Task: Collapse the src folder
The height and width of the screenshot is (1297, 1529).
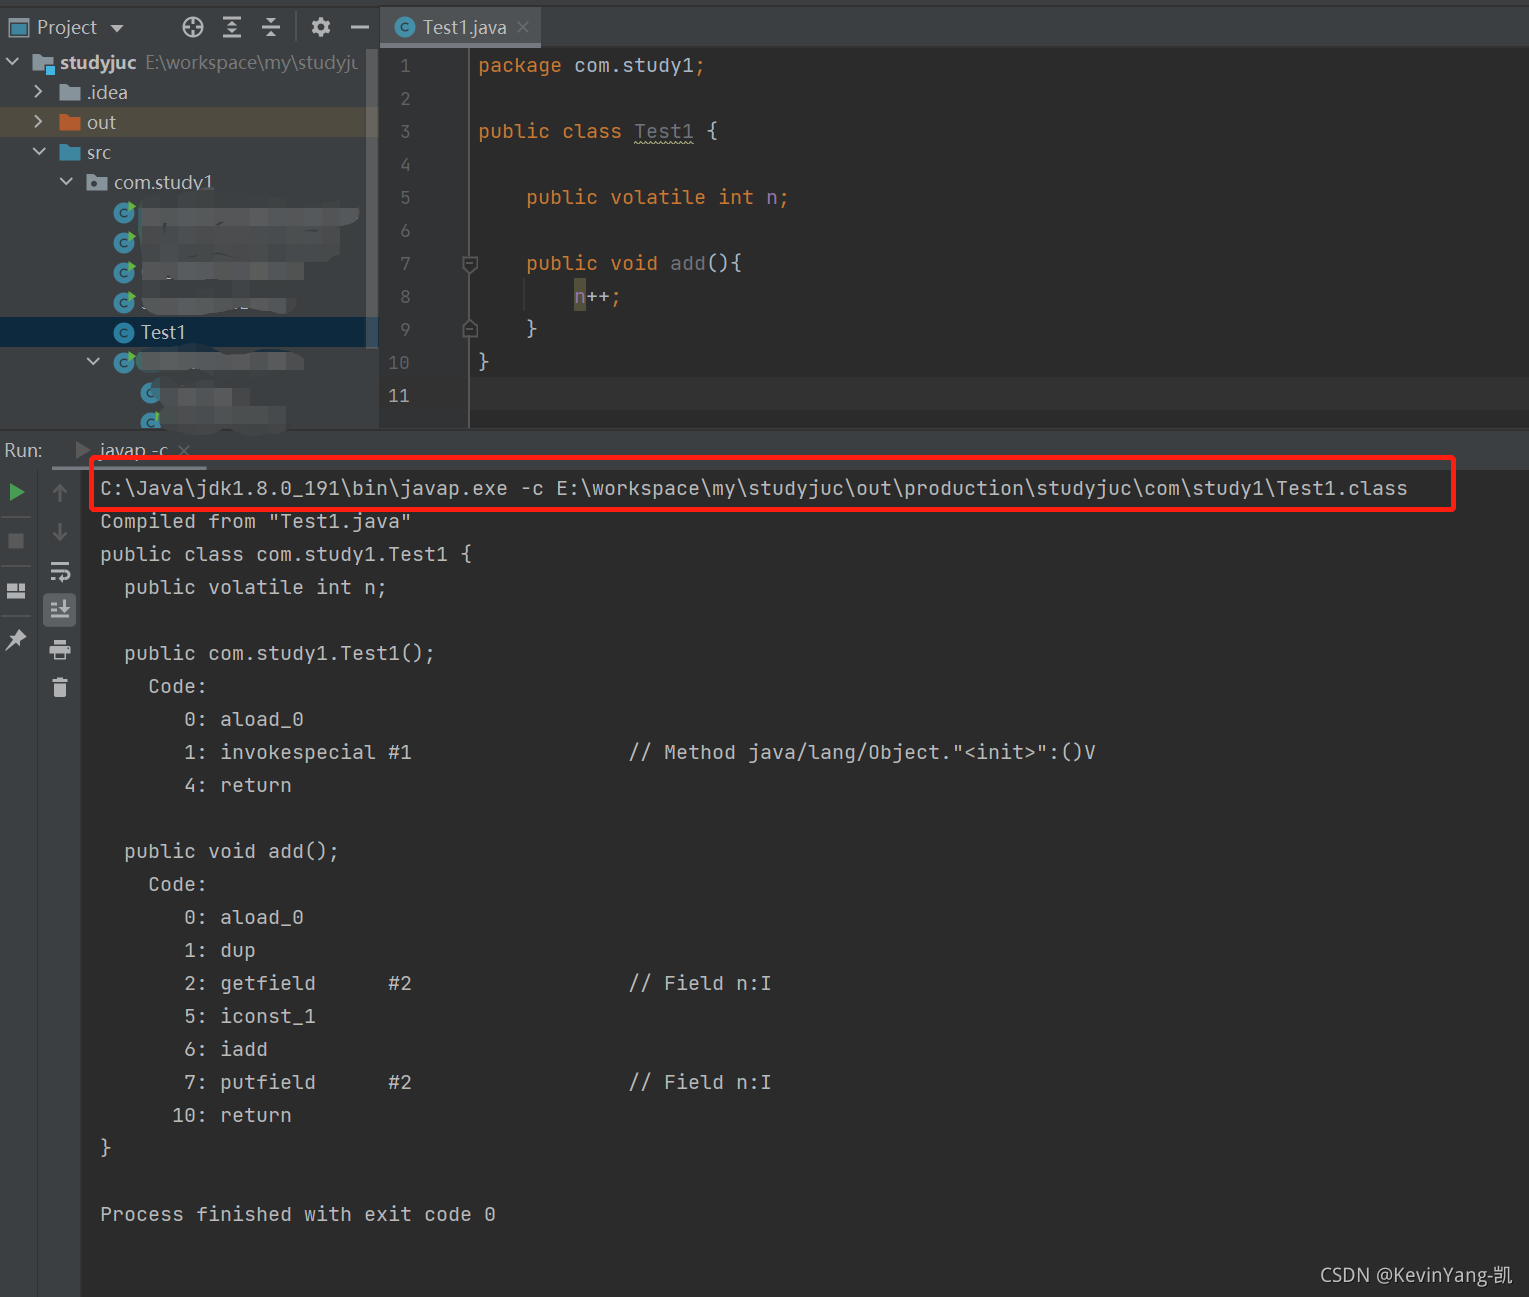Action: tap(39, 152)
